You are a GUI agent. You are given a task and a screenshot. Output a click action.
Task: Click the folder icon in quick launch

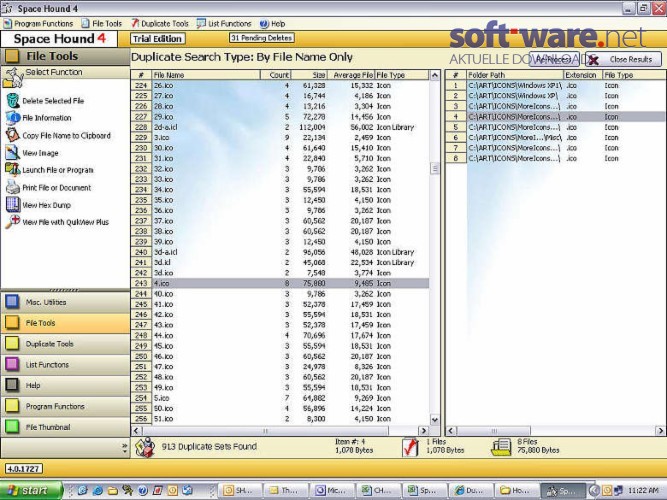(112, 490)
